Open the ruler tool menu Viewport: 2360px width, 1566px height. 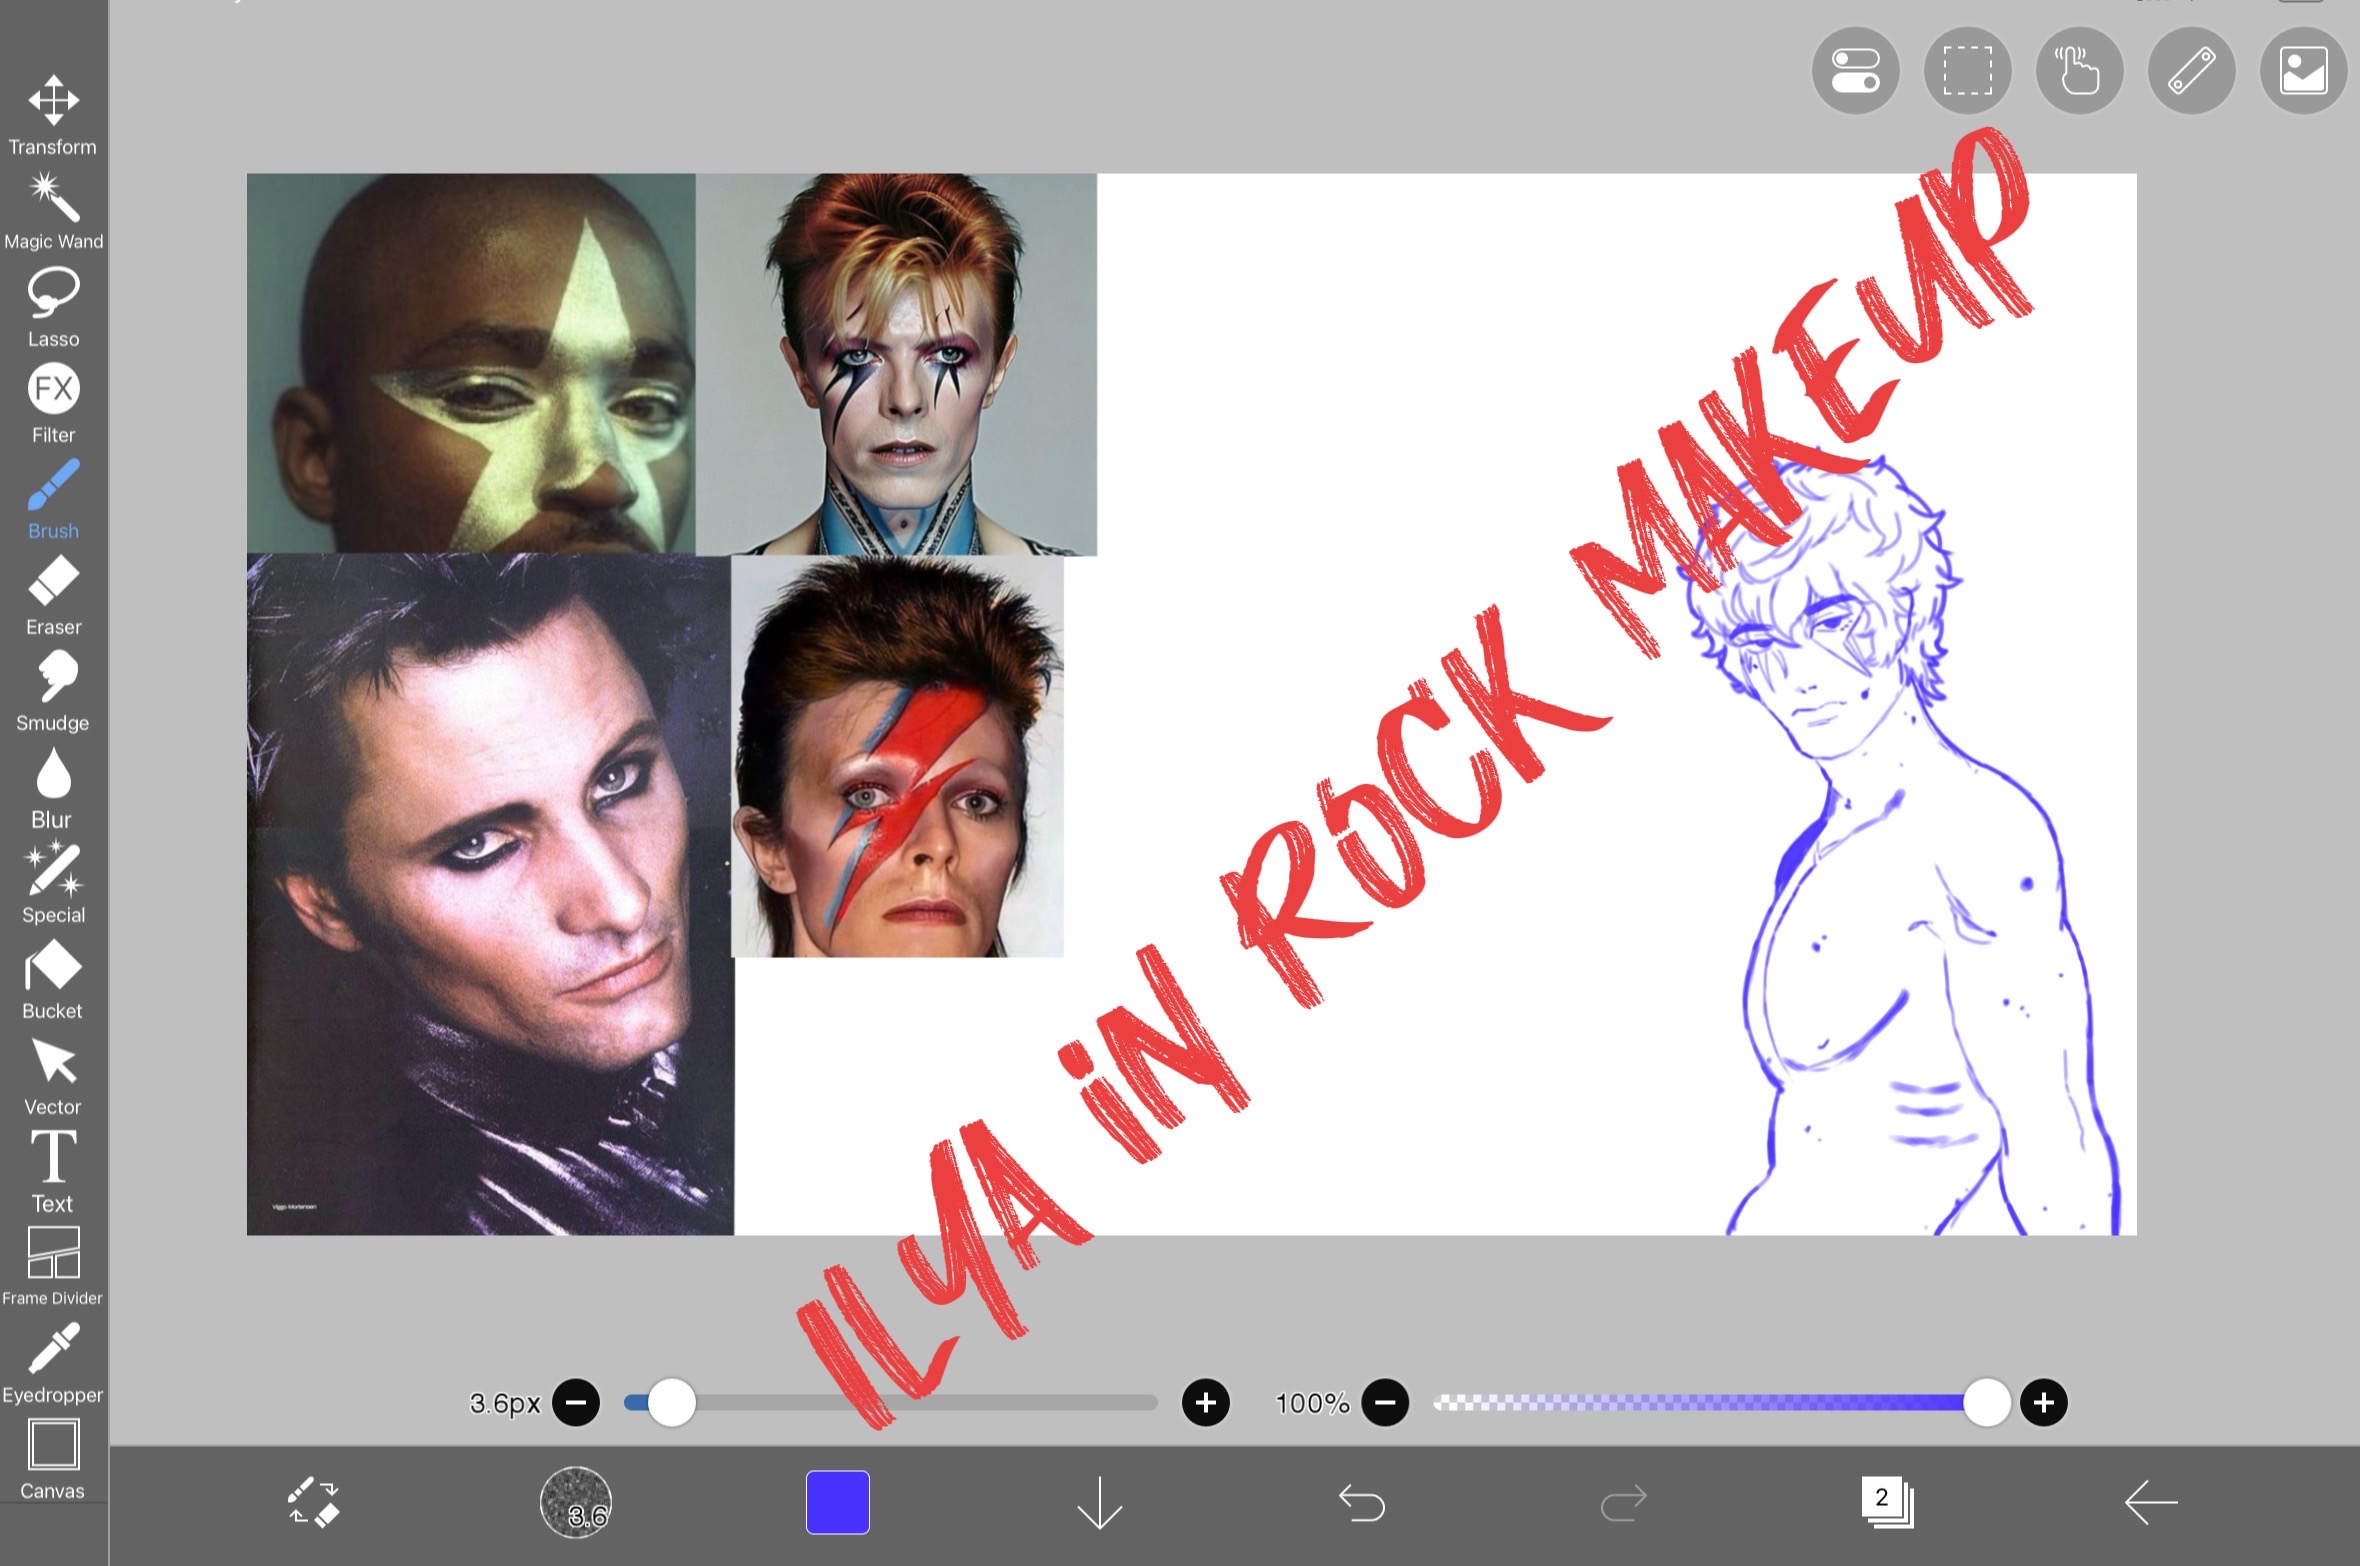[x=2192, y=71]
